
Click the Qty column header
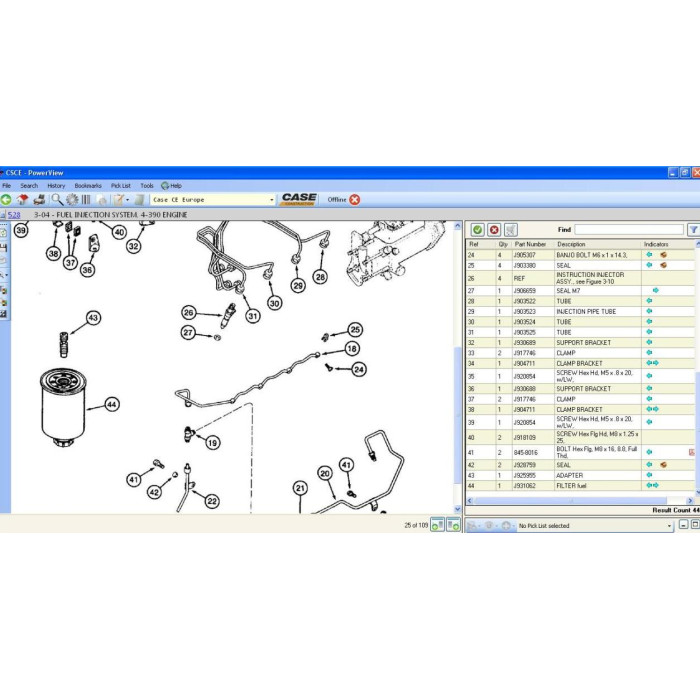pos(503,244)
